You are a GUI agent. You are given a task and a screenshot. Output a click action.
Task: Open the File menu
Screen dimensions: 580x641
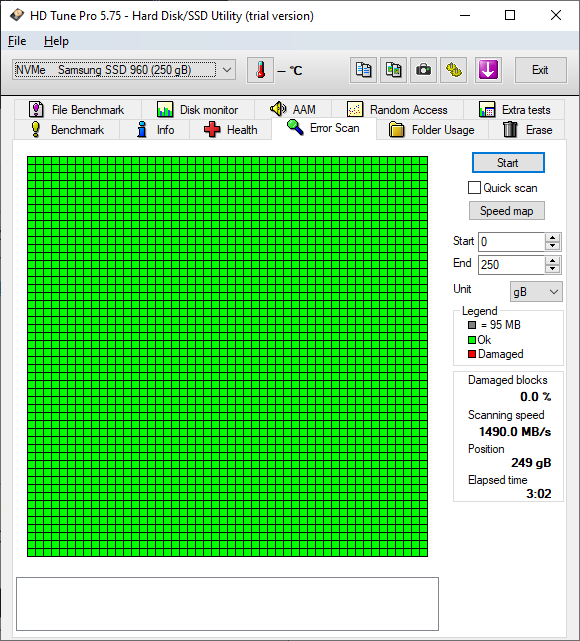17,41
